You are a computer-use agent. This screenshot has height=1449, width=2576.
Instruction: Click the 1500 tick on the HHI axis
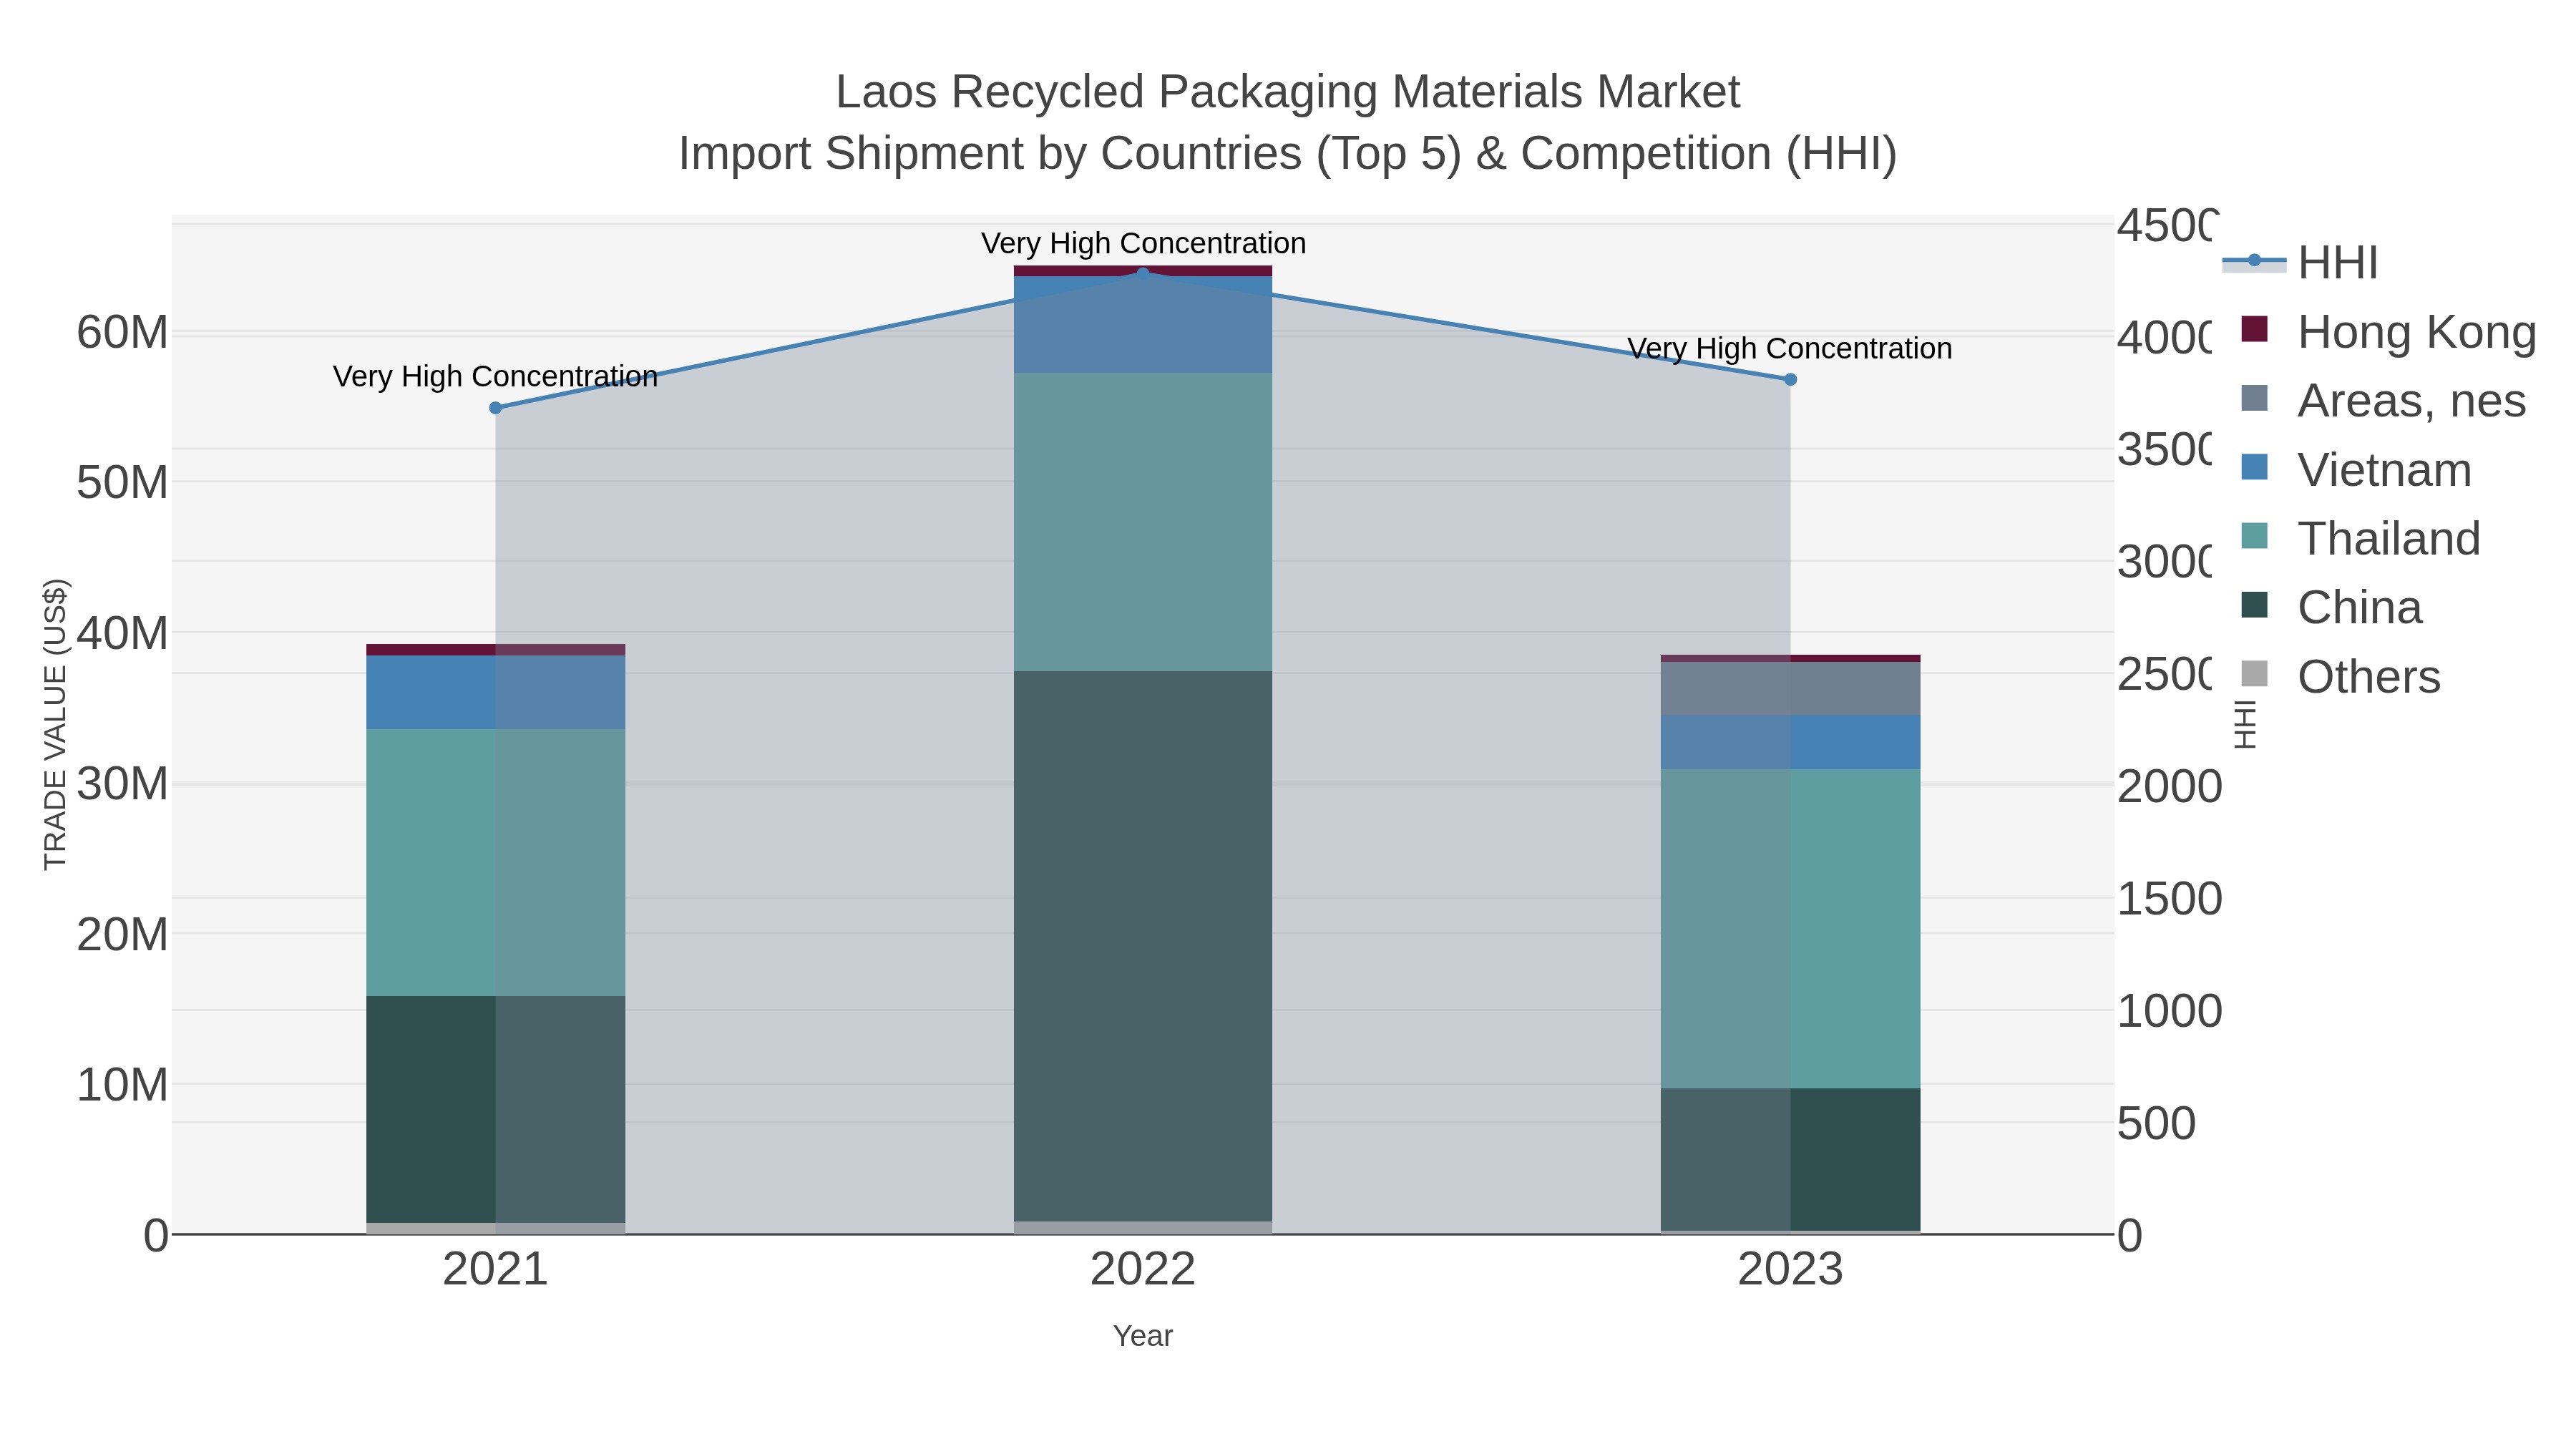point(2169,899)
